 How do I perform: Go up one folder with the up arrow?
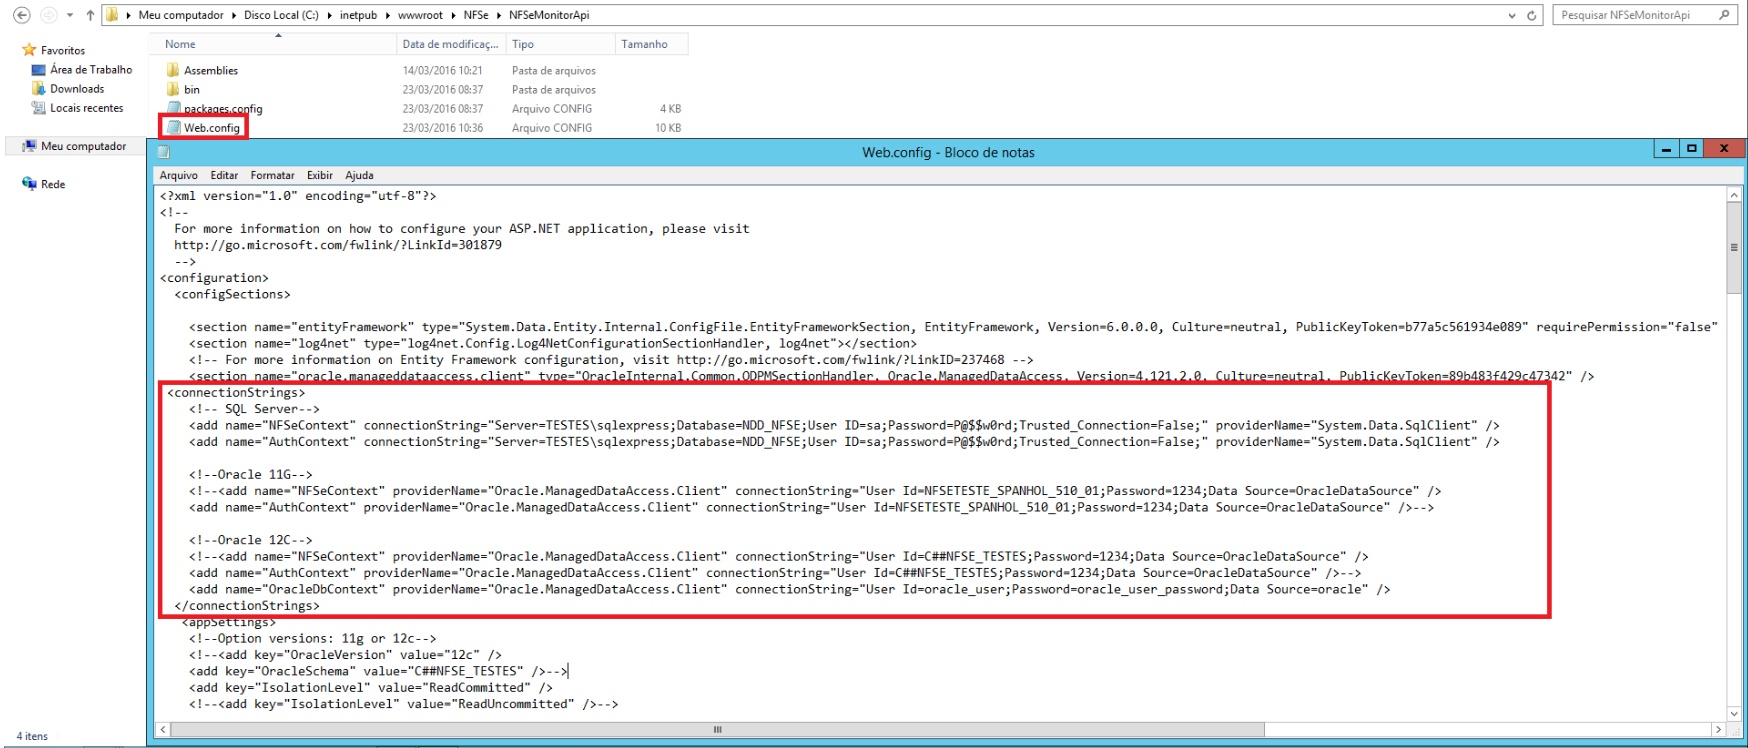click(90, 15)
